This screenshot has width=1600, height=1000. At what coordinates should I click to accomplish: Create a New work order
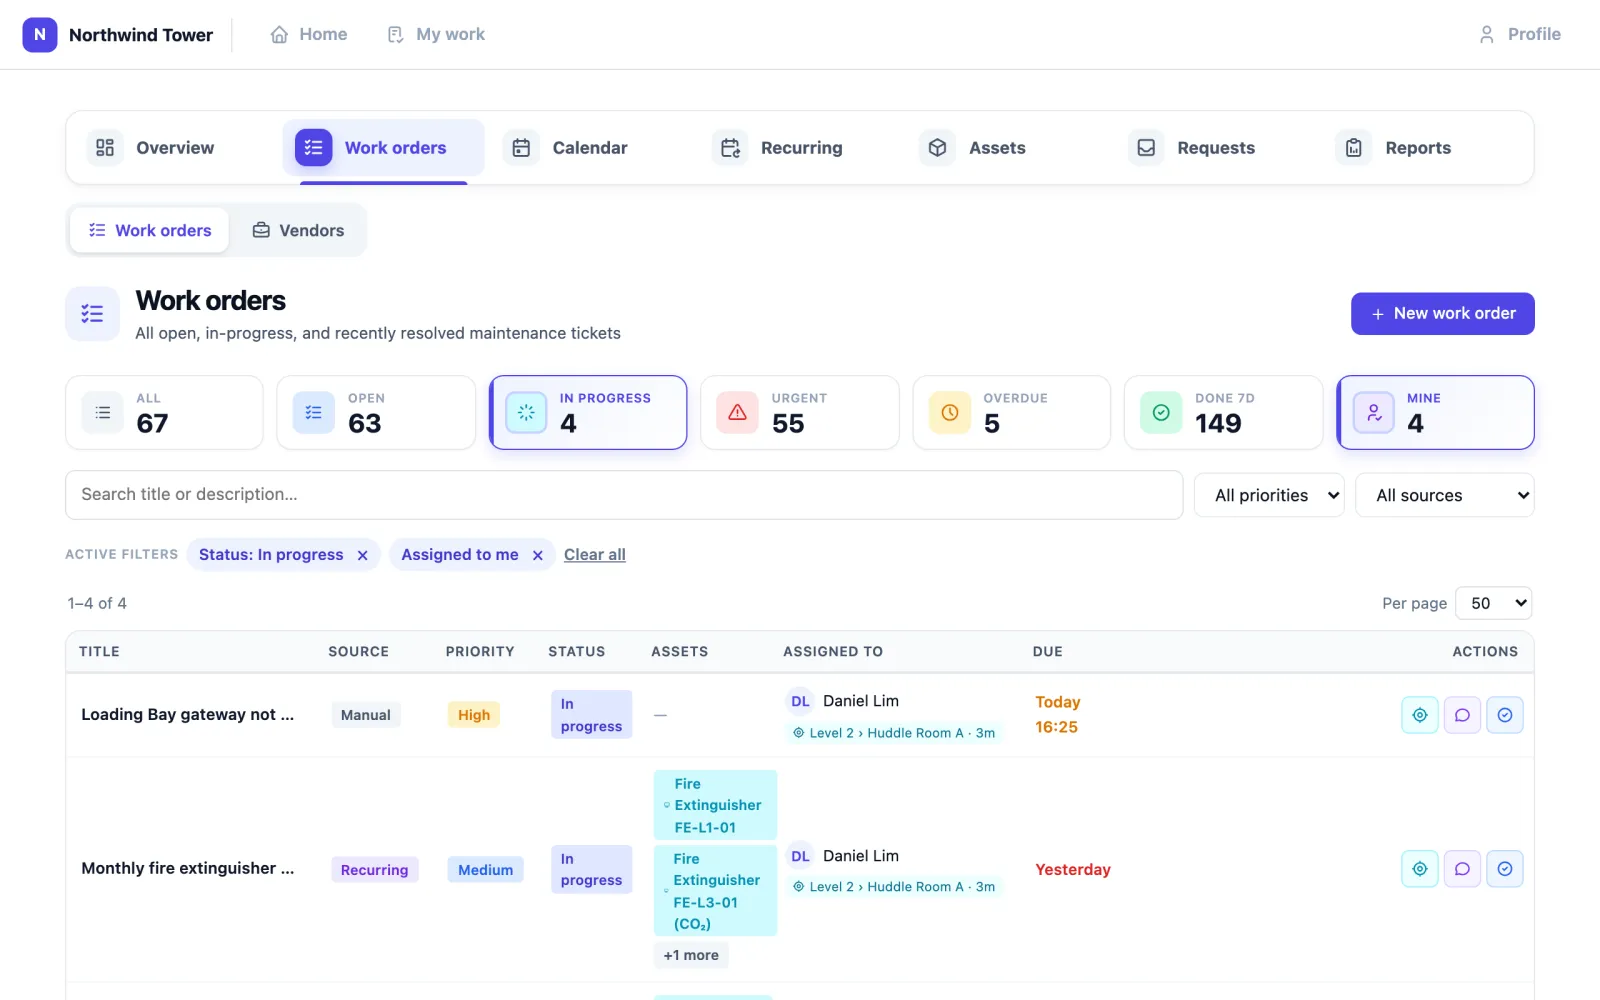[x=1442, y=313]
